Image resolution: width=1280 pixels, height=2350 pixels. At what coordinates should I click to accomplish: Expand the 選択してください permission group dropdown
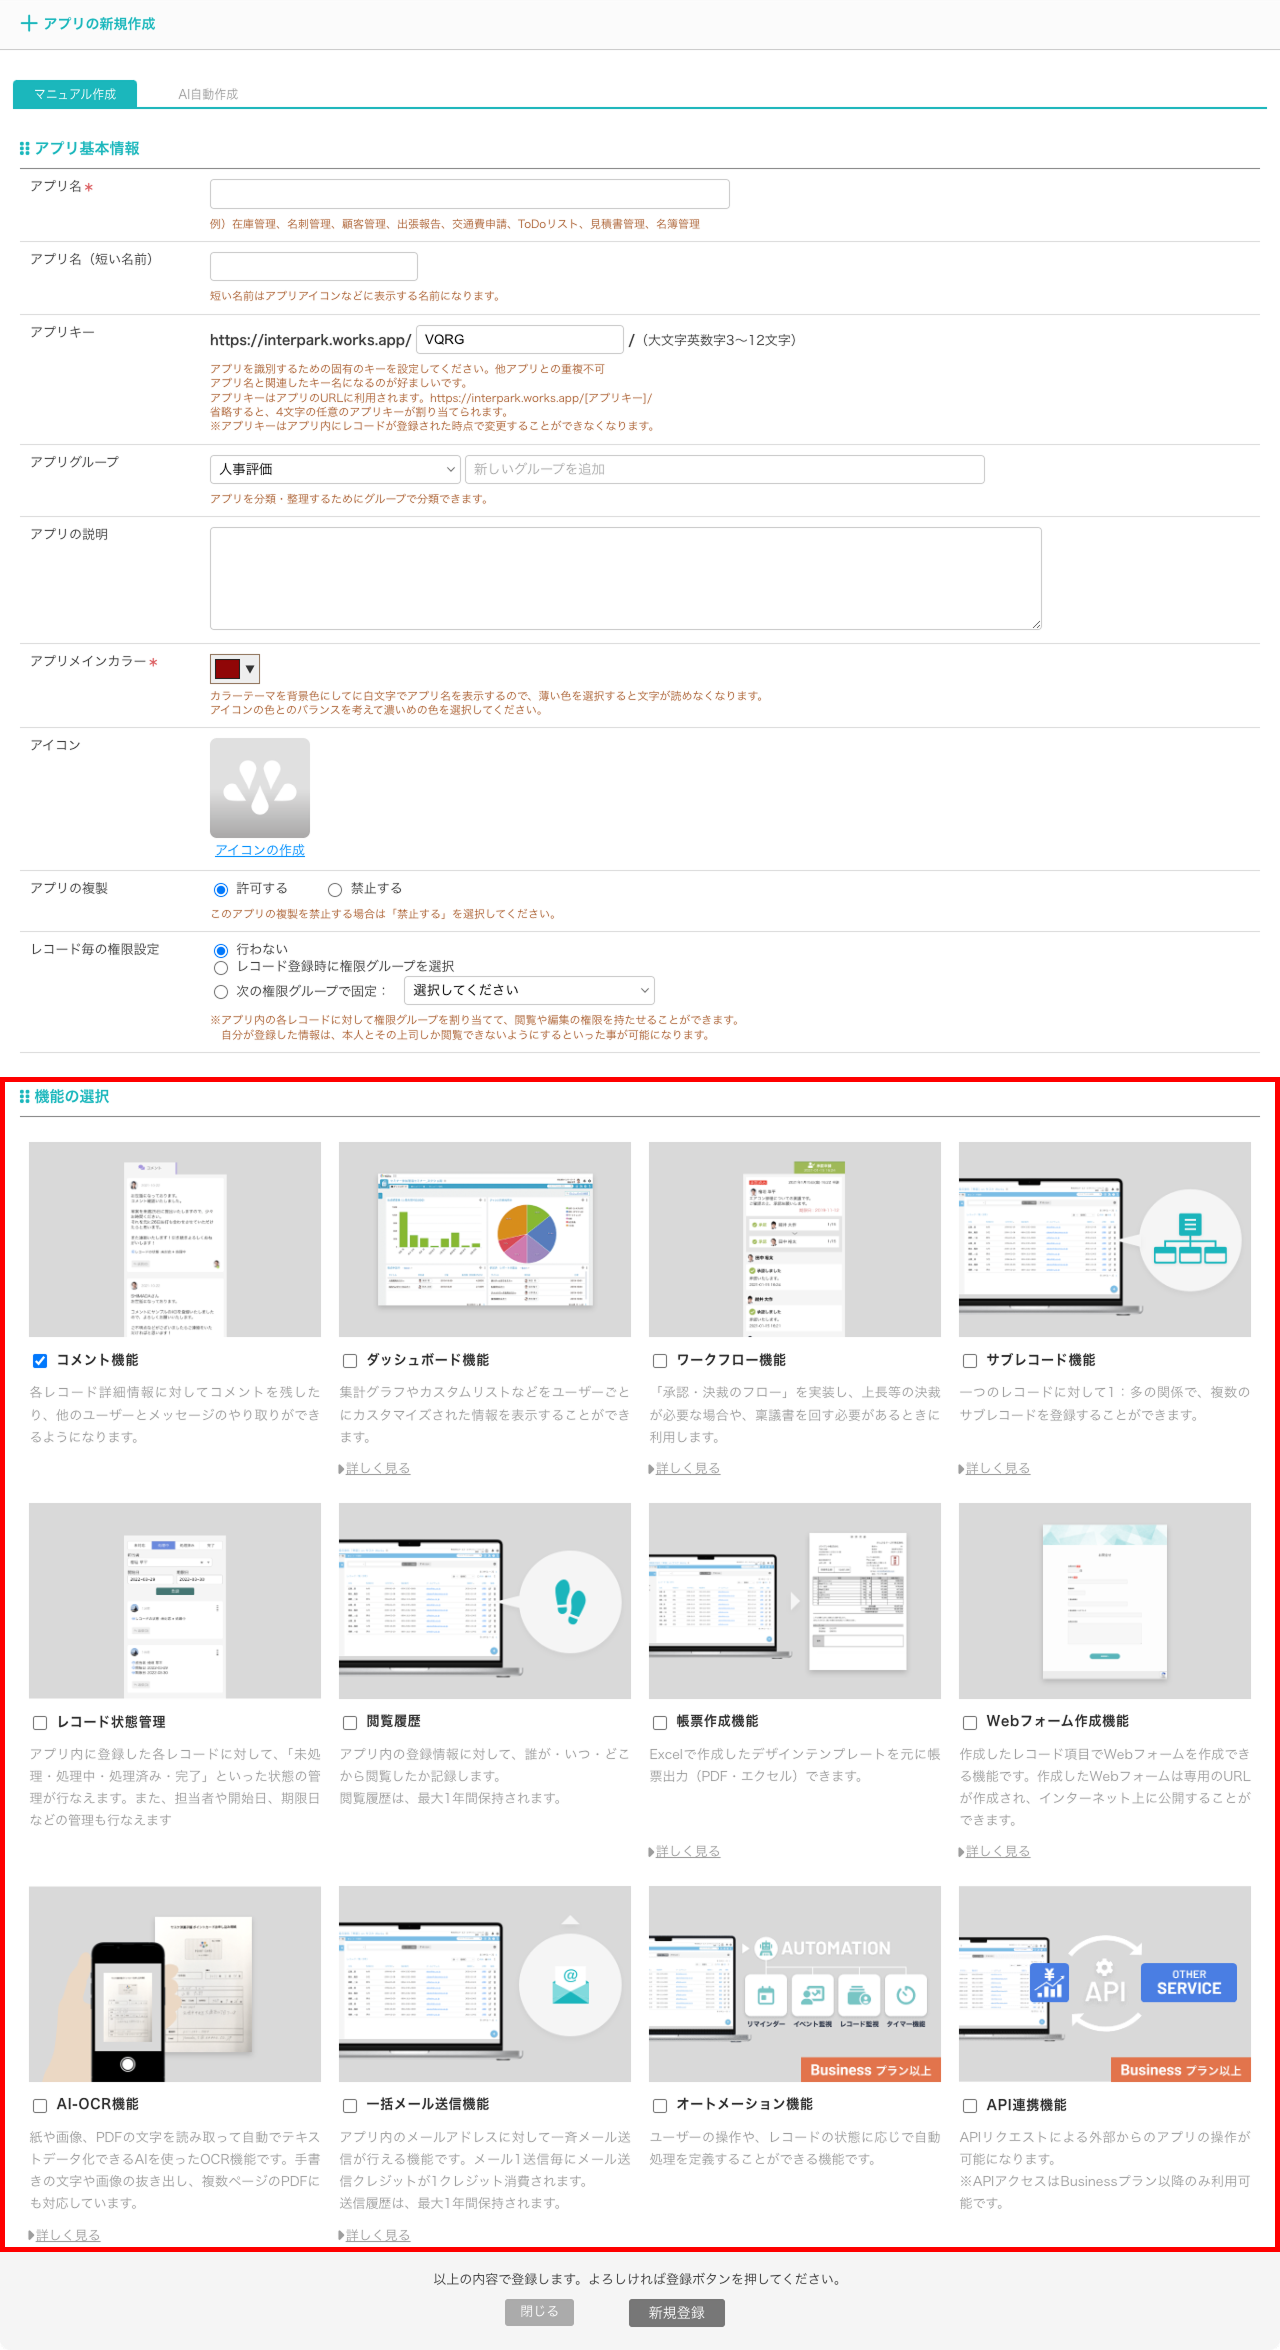point(530,990)
